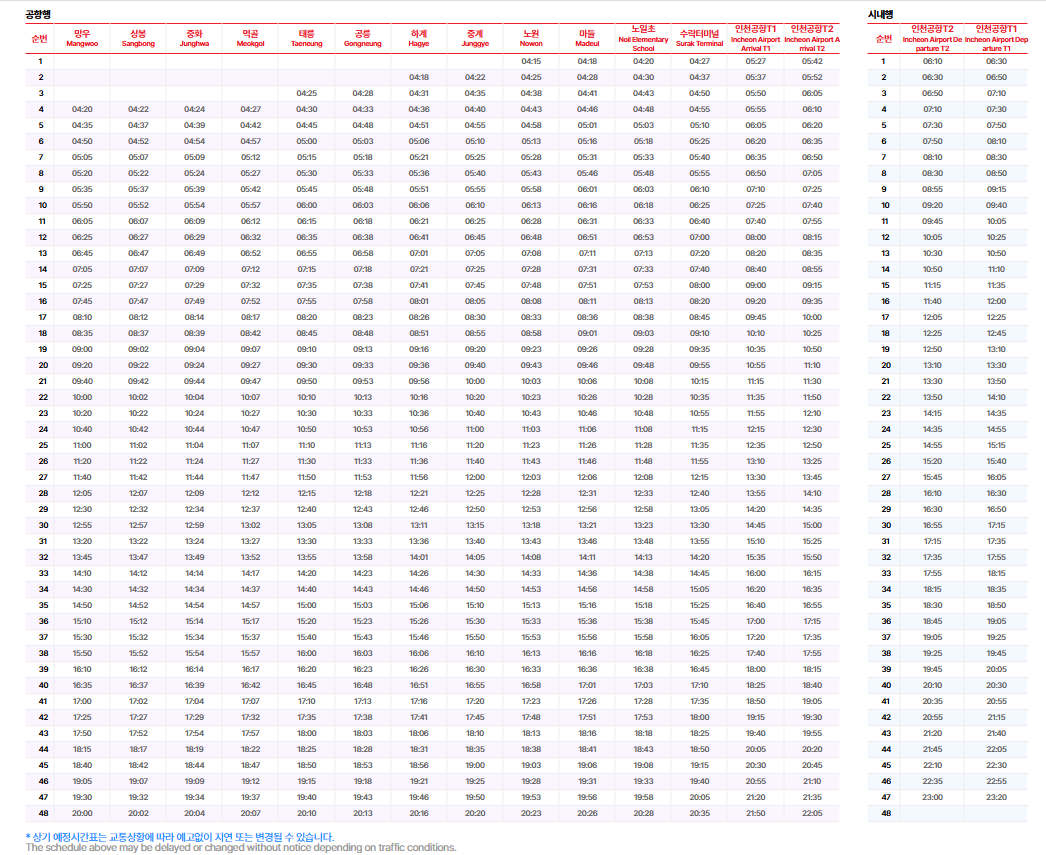Image resolution: width=1046 pixels, height=855 pixels.
Task: Click 04:20 Mangwoo time in airport-bound row 4
Action: point(82,109)
